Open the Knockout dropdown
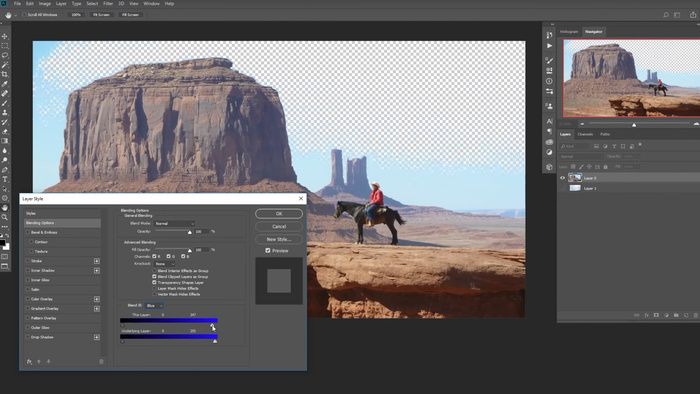 click(x=164, y=264)
